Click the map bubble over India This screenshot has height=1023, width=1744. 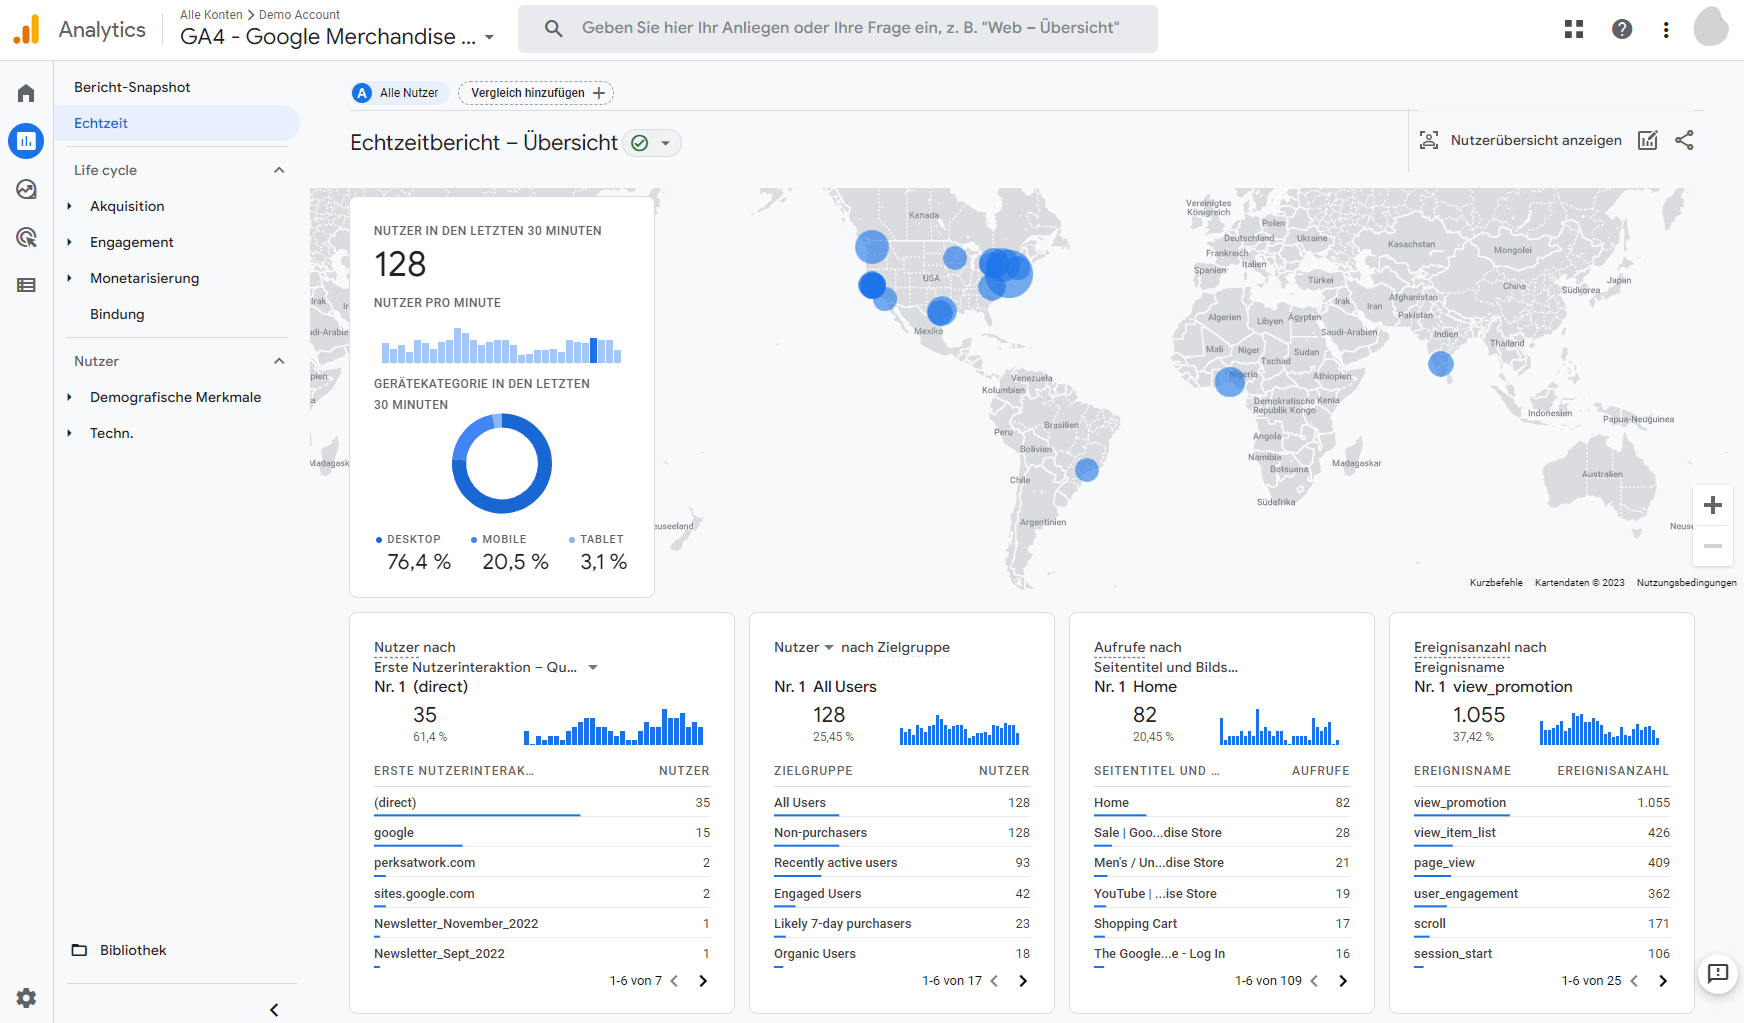pyautogui.click(x=1440, y=364)
